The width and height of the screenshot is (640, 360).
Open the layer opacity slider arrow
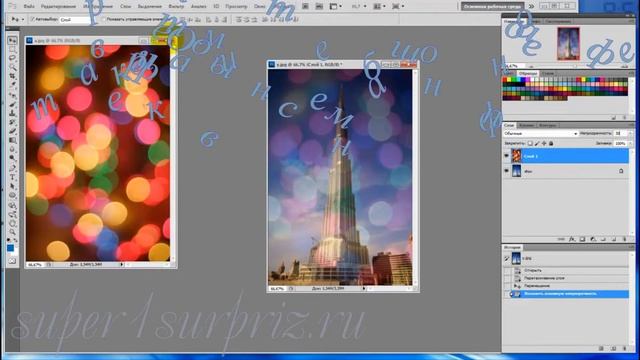point(630,133)
